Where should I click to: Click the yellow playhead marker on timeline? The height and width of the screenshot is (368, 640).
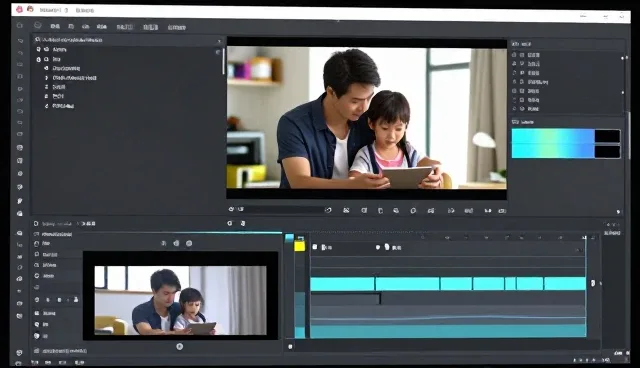[x=300, y=246]
